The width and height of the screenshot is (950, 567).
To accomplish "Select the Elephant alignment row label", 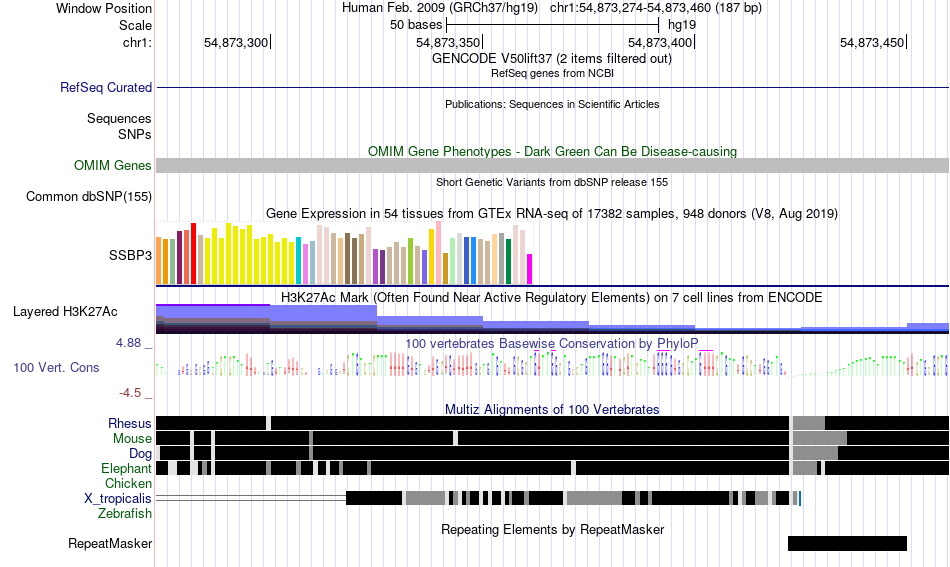I will [x=126, y=468].
